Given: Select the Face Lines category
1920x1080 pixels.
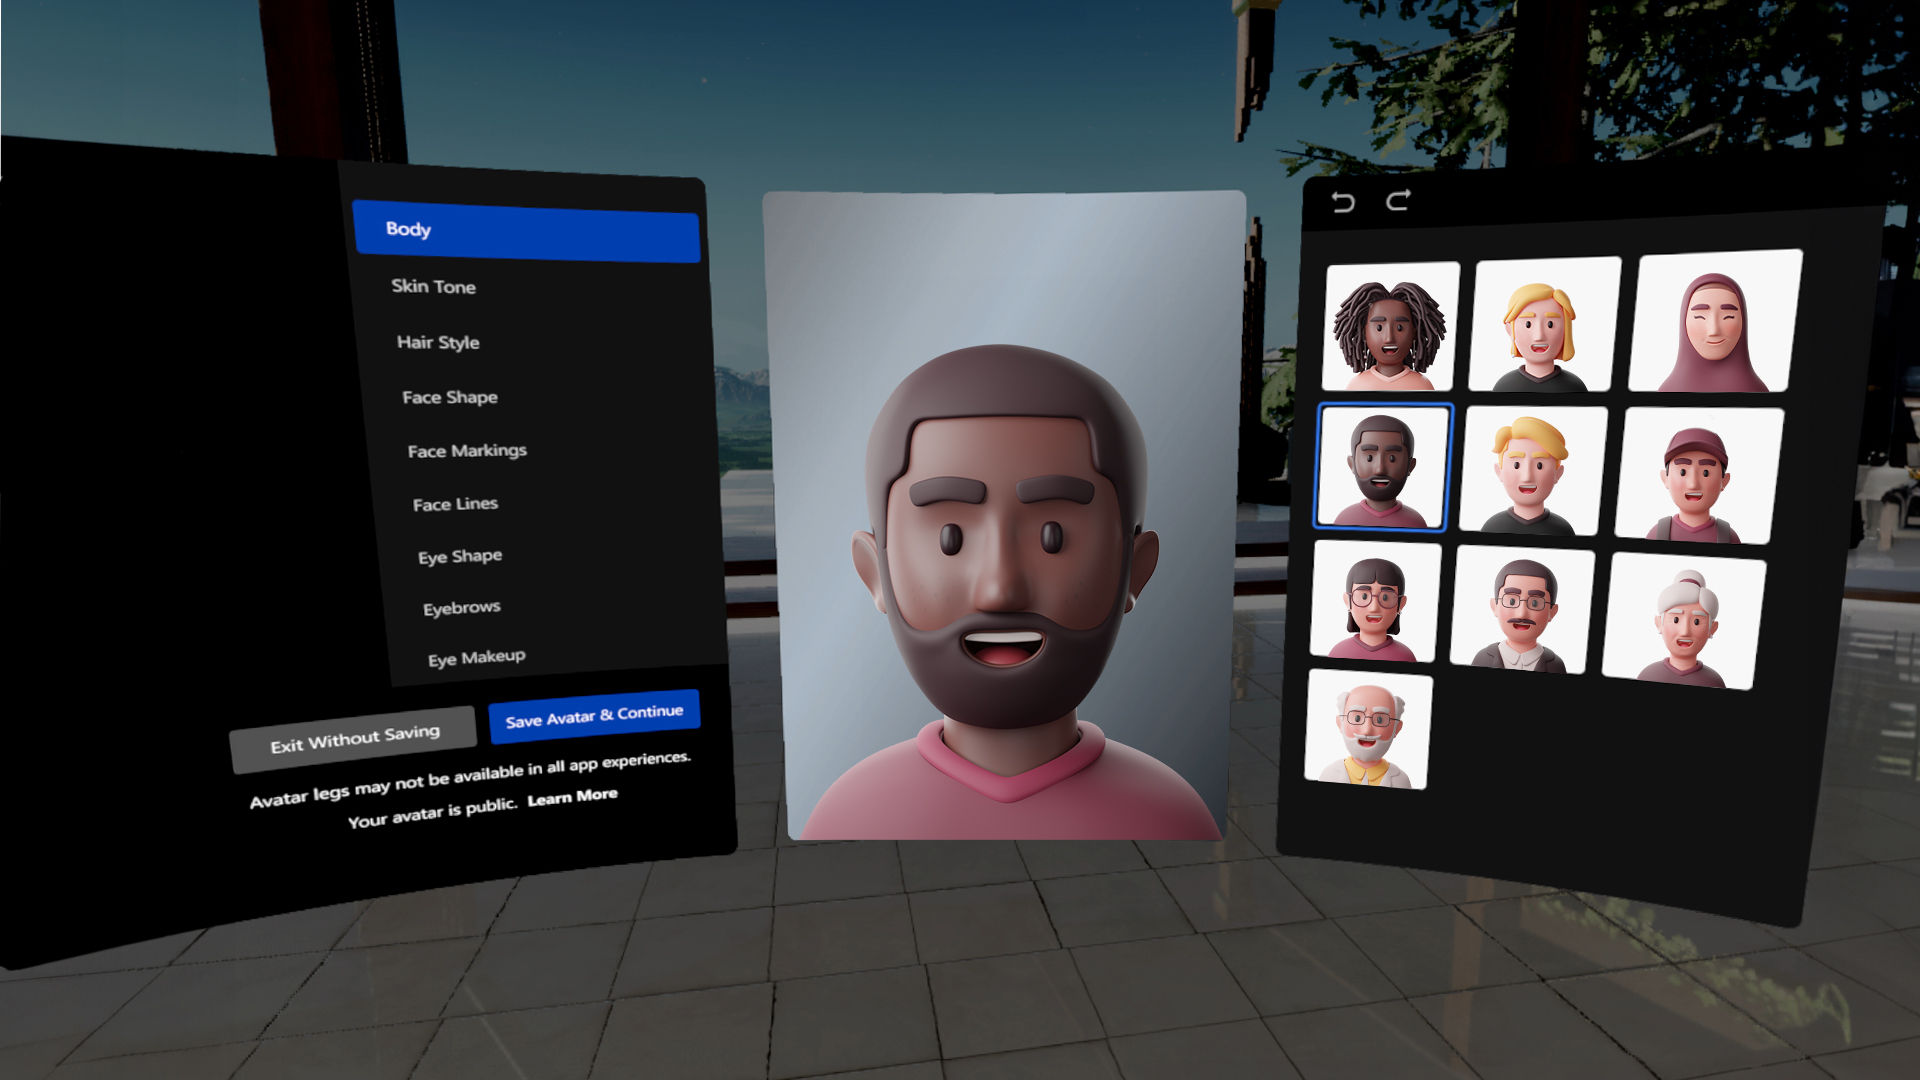Looking at the screenshot, I should coord(456,503).
